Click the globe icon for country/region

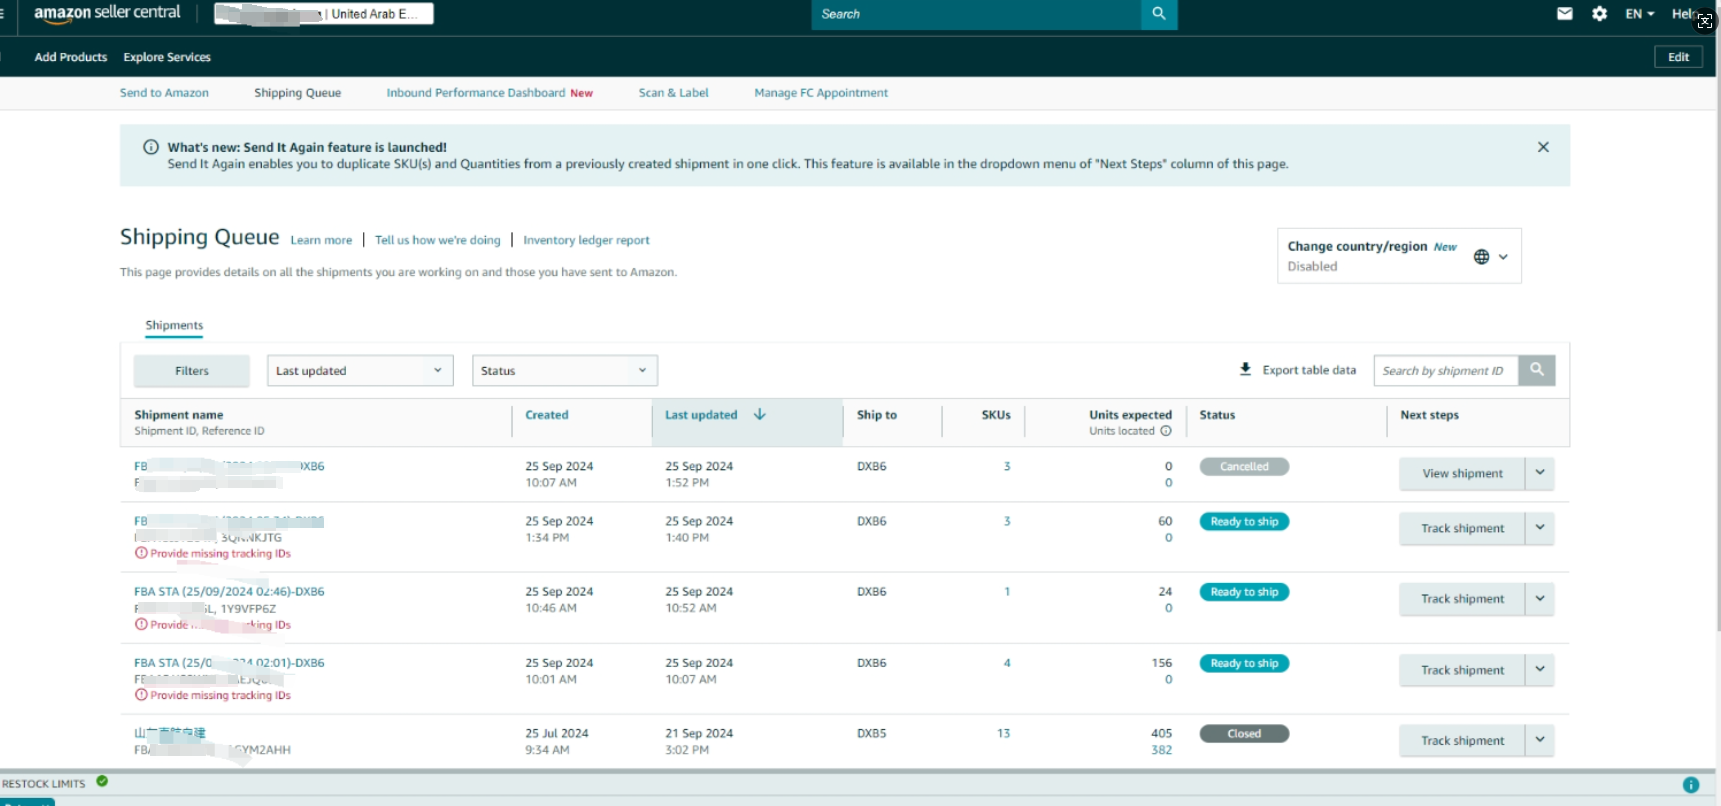[1481, 257]
